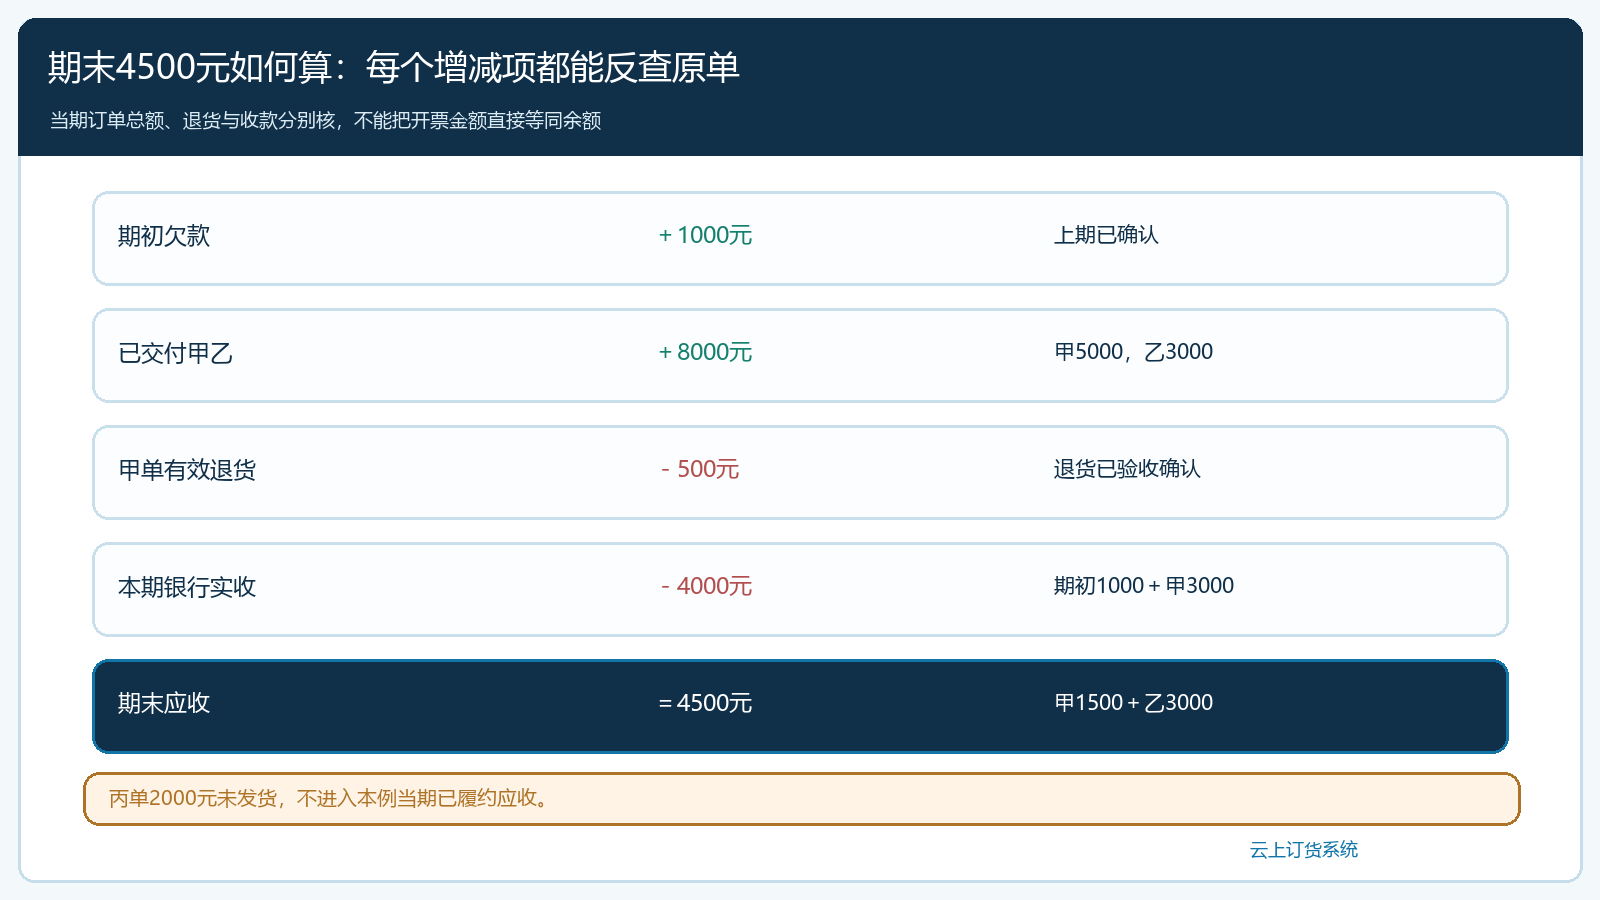Select the '= 4500元' total
This screenshot has width=1600, height=900.
pyautogui.click(x=705, y=703)
